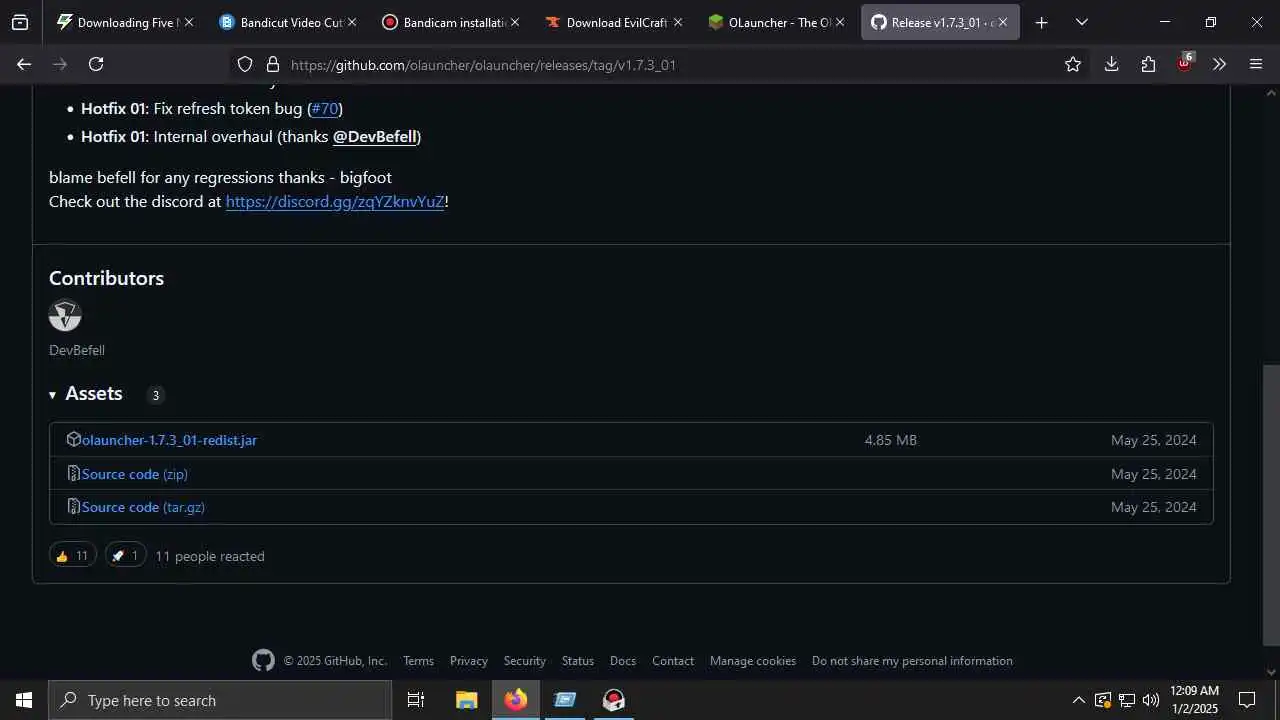Viewport: 1280px width, 720px height.
Task: Show more toolbar tools chevrons
Action: [x=1219, y=64]
